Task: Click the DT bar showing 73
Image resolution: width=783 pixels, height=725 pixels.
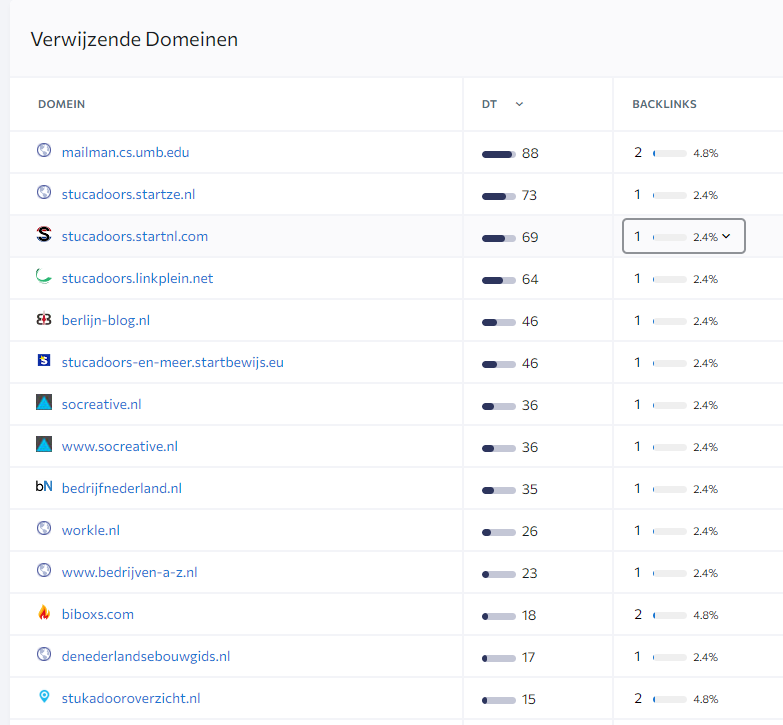Action: click(498, 196)
